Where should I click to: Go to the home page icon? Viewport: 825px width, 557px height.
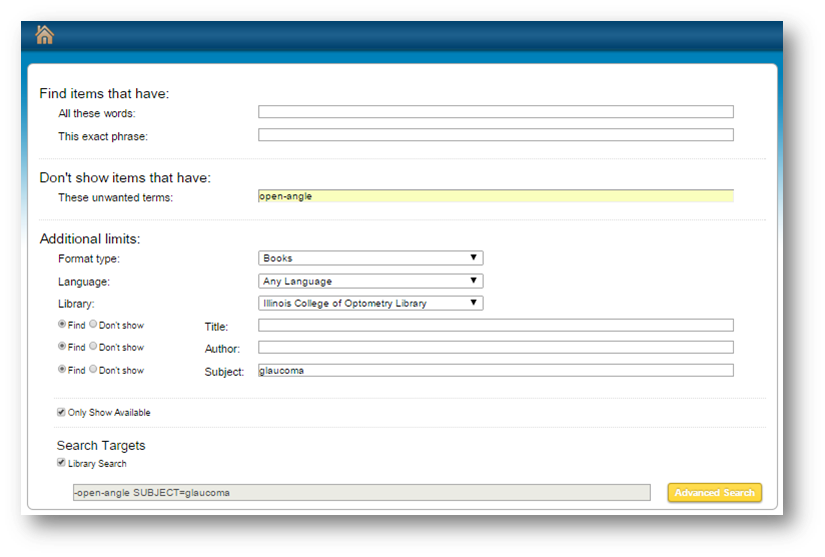pos(45,35)
